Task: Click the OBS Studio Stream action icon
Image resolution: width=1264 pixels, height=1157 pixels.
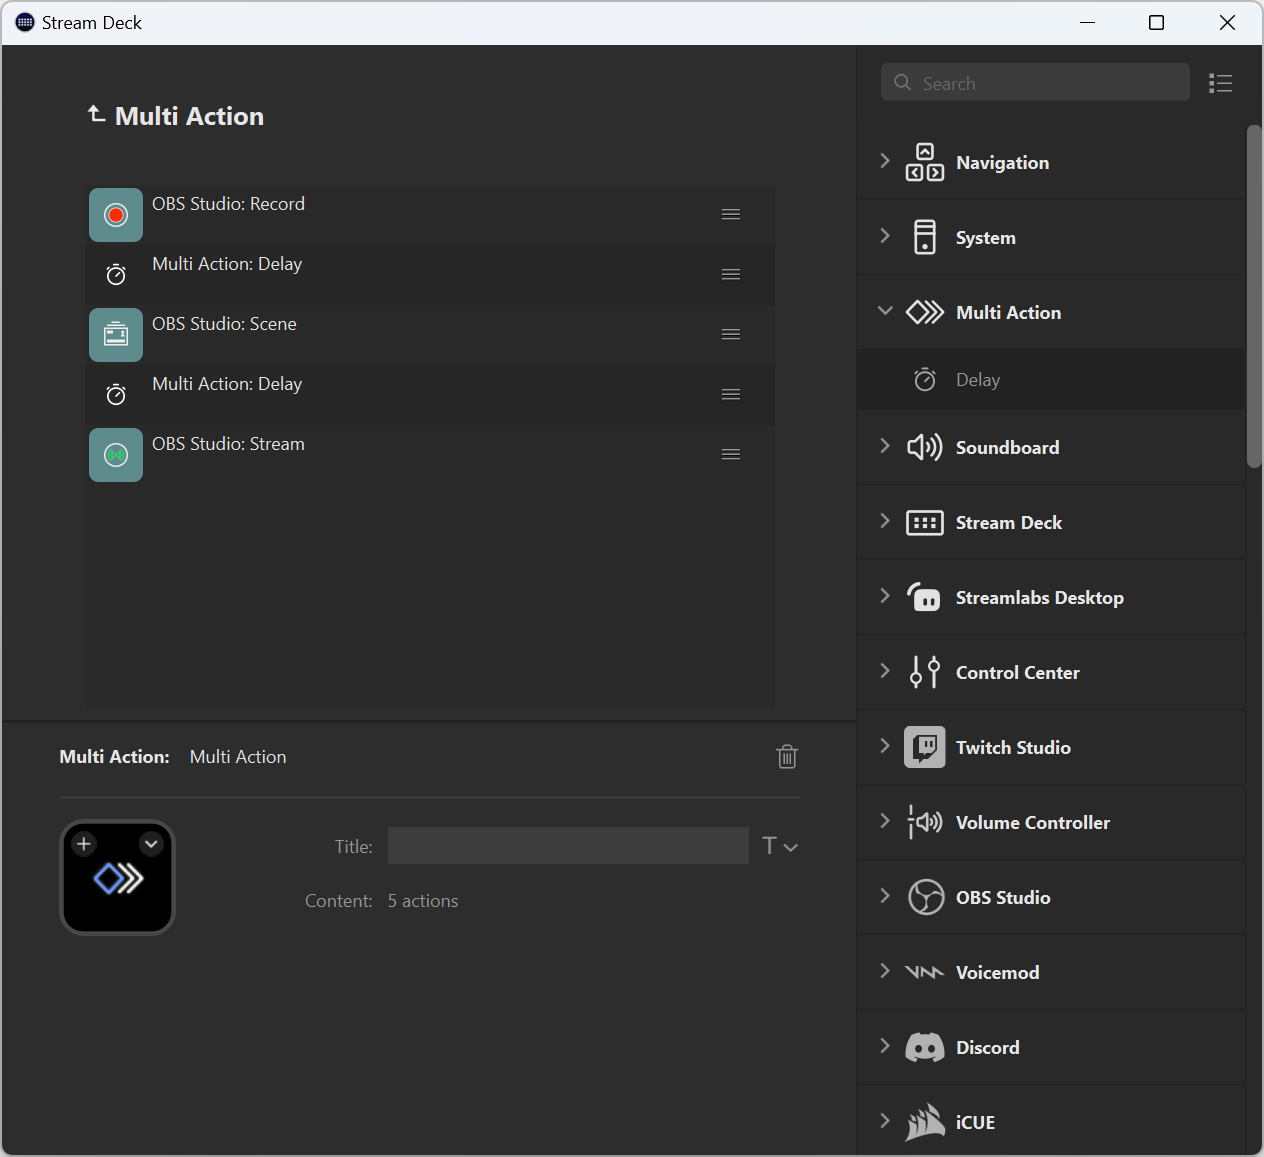Action: tap(116, 455)
